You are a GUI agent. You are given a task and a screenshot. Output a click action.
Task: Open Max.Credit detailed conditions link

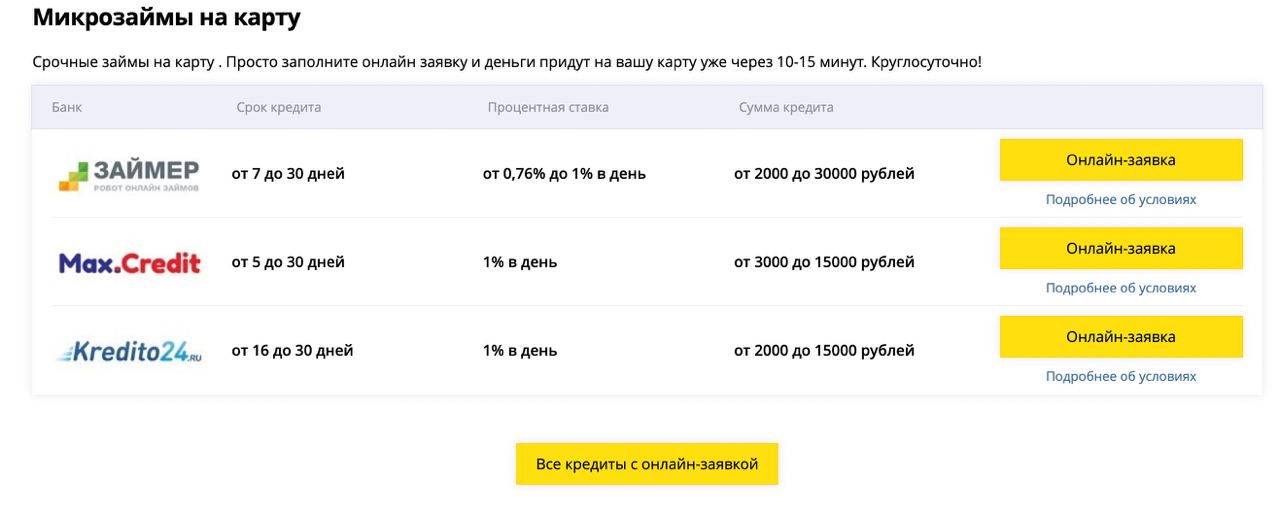[x=1121, y=288]
